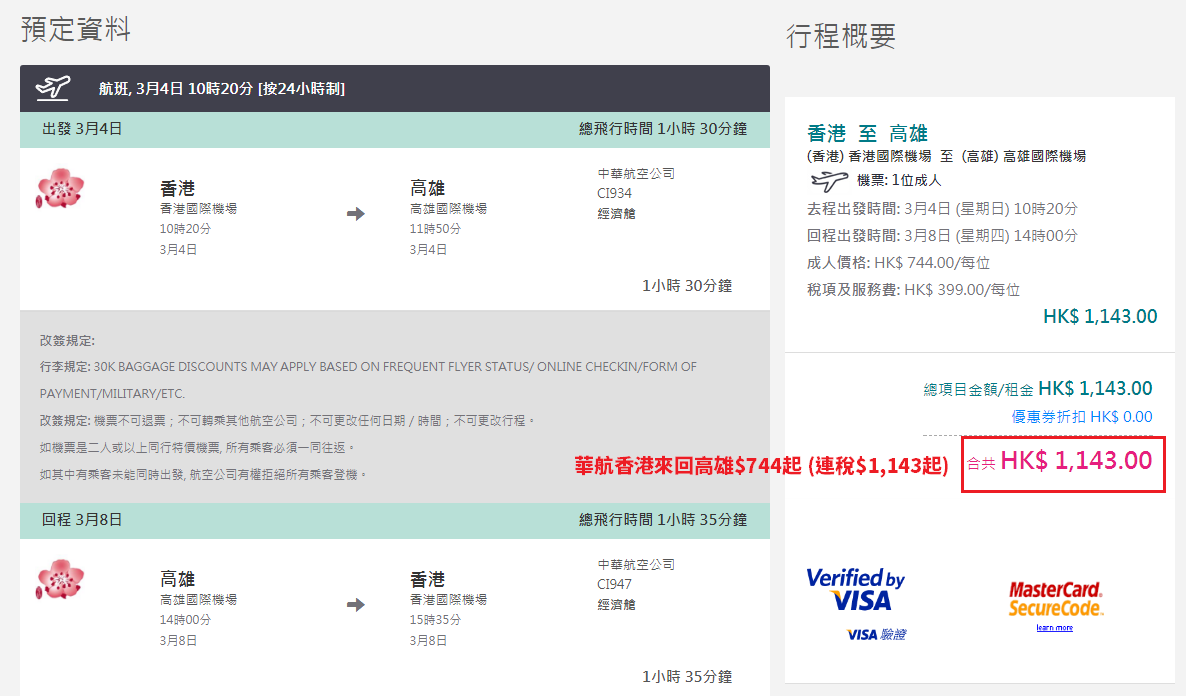Click the airplane icon in the dark flight header

coord(53,88)
